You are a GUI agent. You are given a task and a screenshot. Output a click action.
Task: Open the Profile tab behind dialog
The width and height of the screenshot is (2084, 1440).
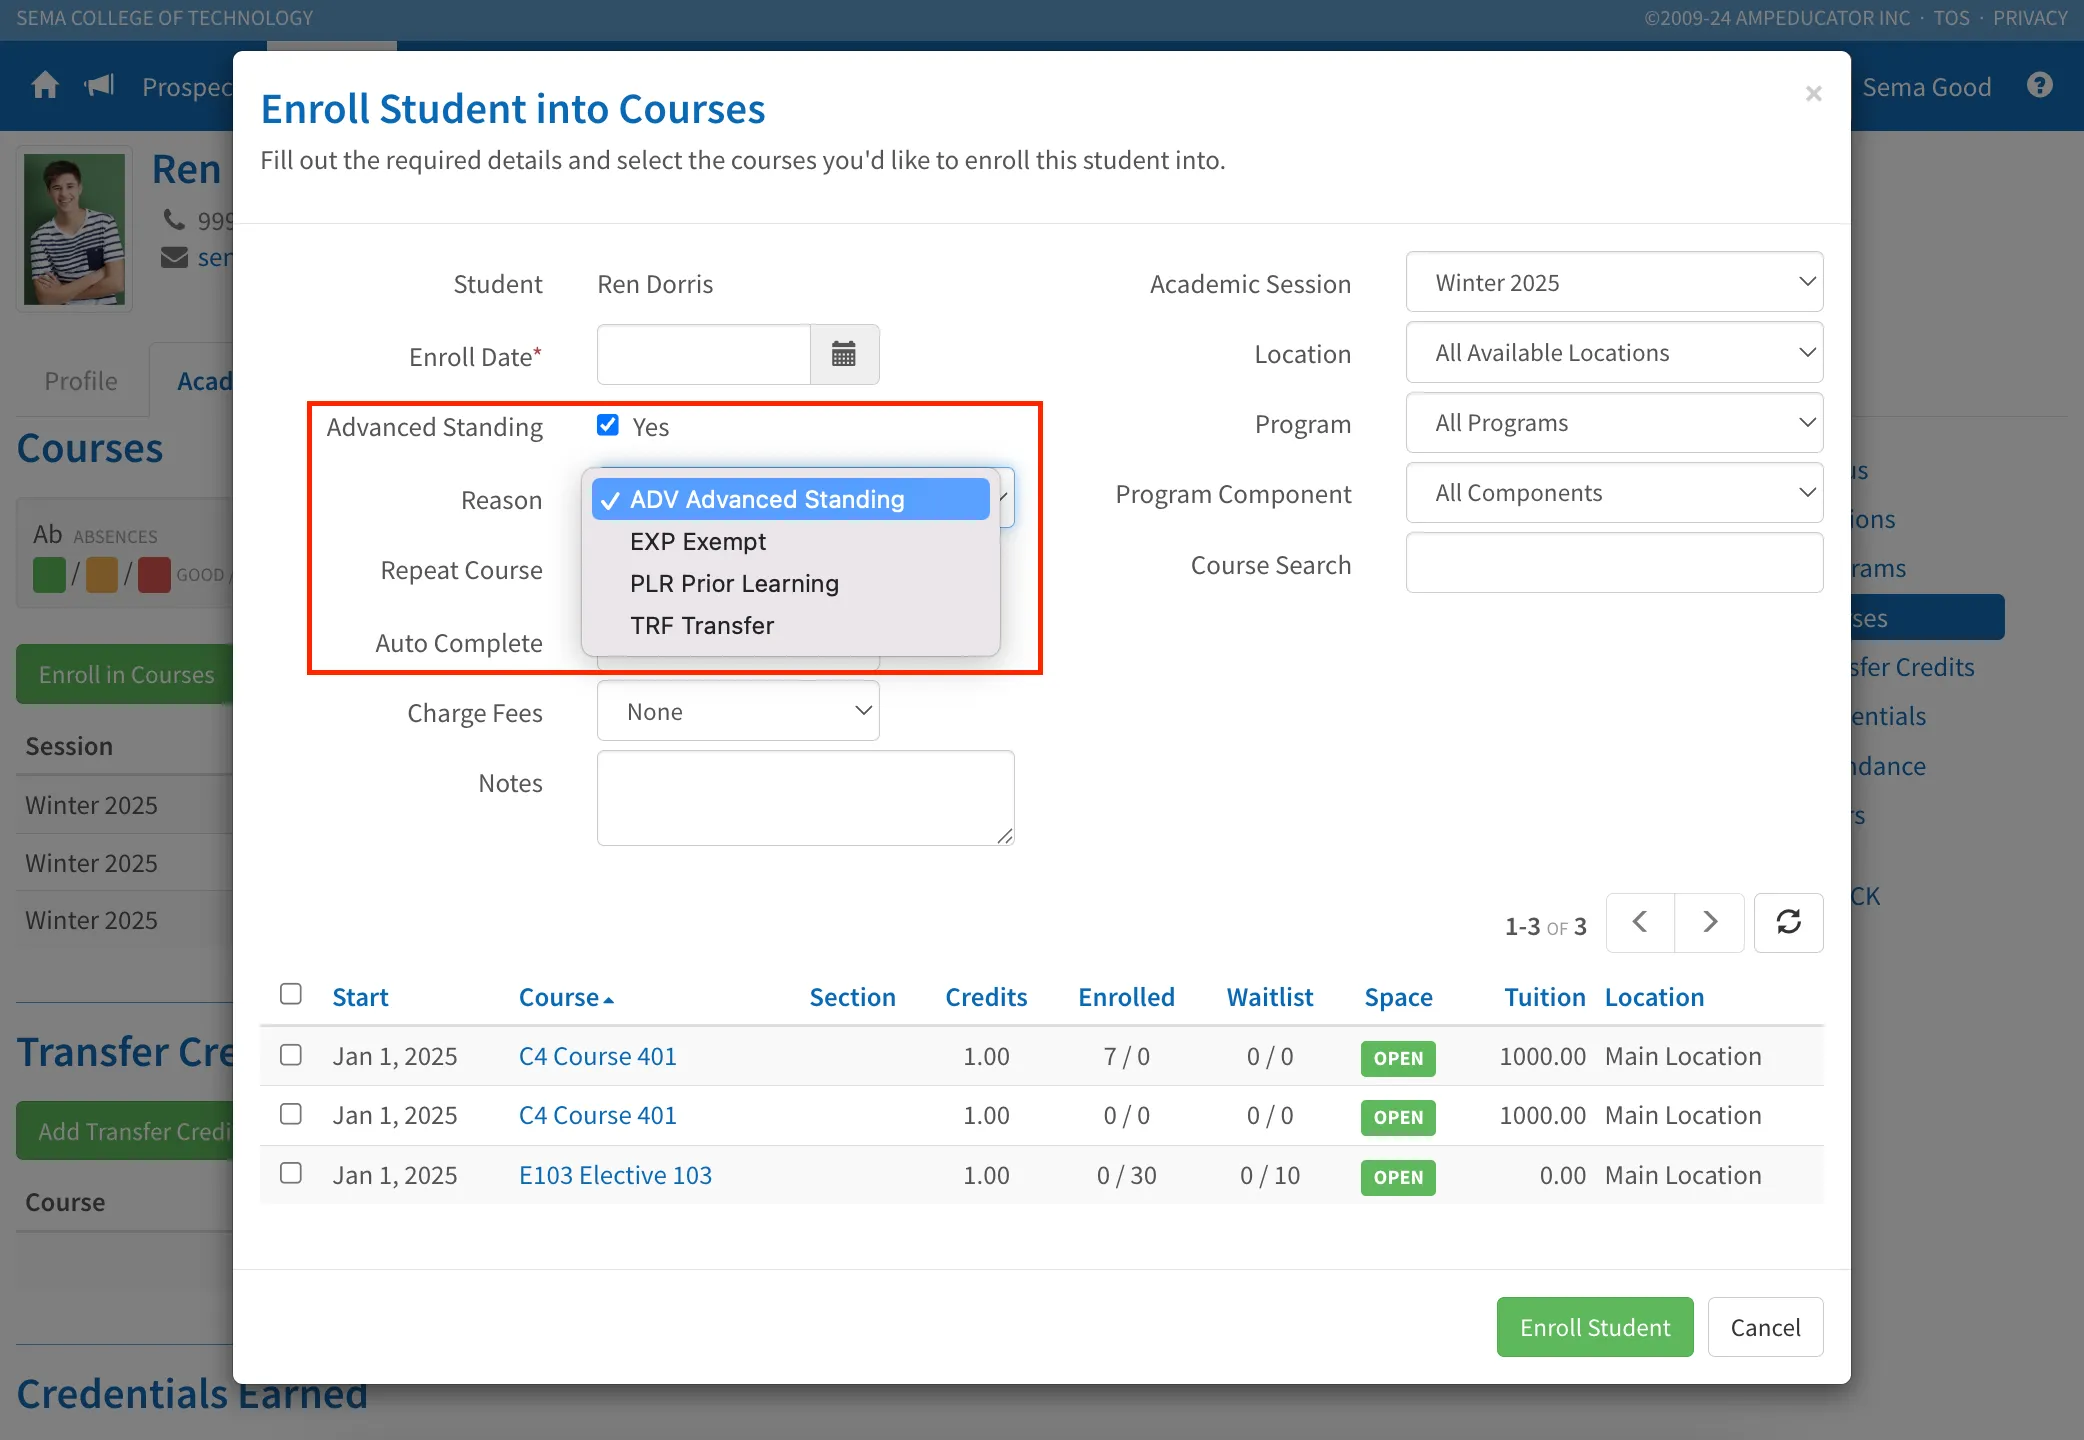click(x=81, y=381)
